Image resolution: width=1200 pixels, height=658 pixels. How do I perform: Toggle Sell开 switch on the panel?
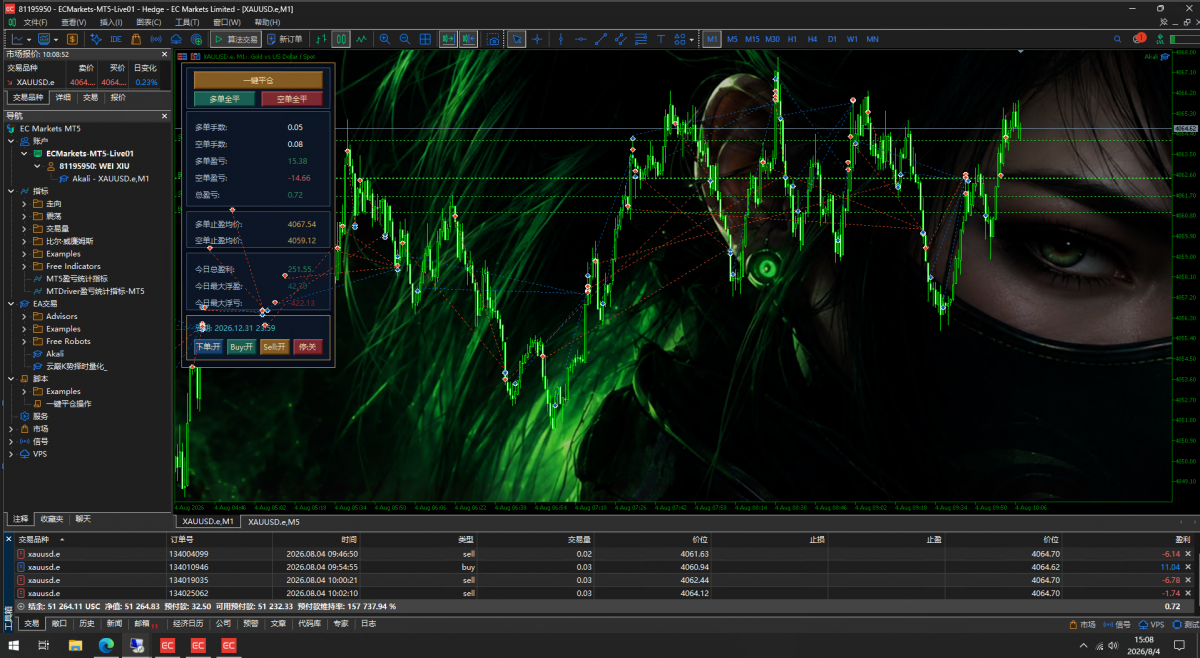coord(275,347)
